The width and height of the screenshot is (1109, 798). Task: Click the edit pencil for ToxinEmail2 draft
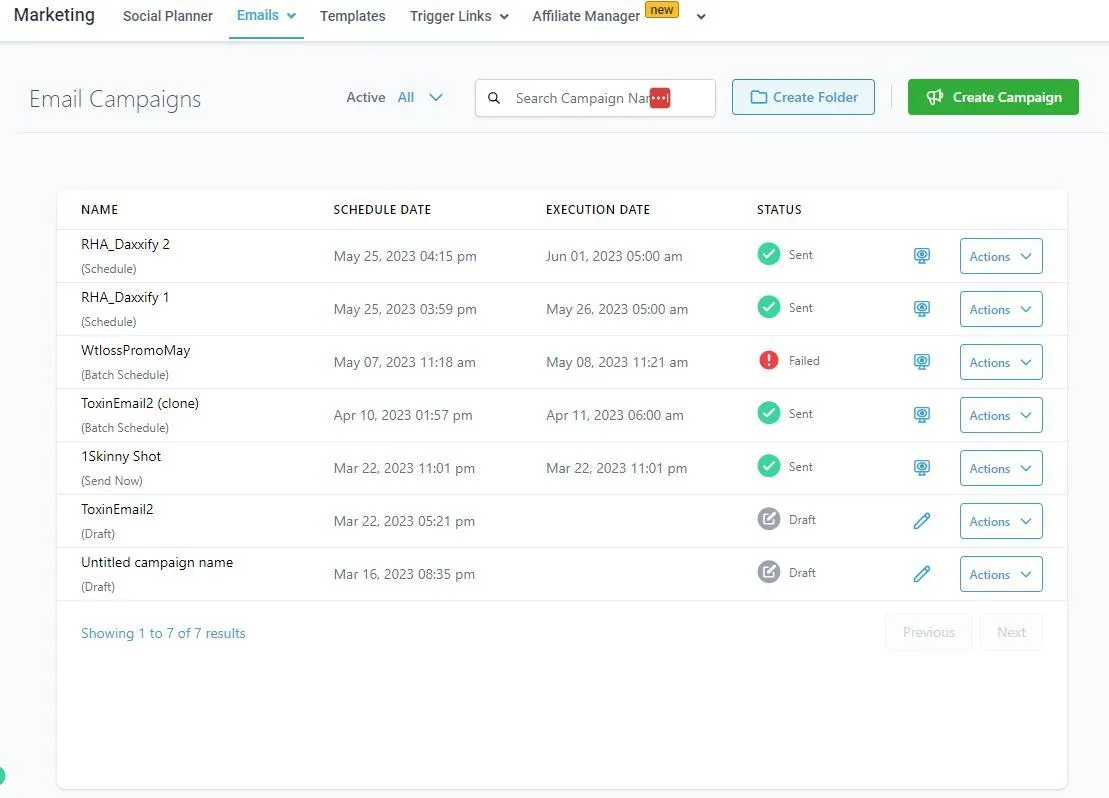[x=921, y=521]
